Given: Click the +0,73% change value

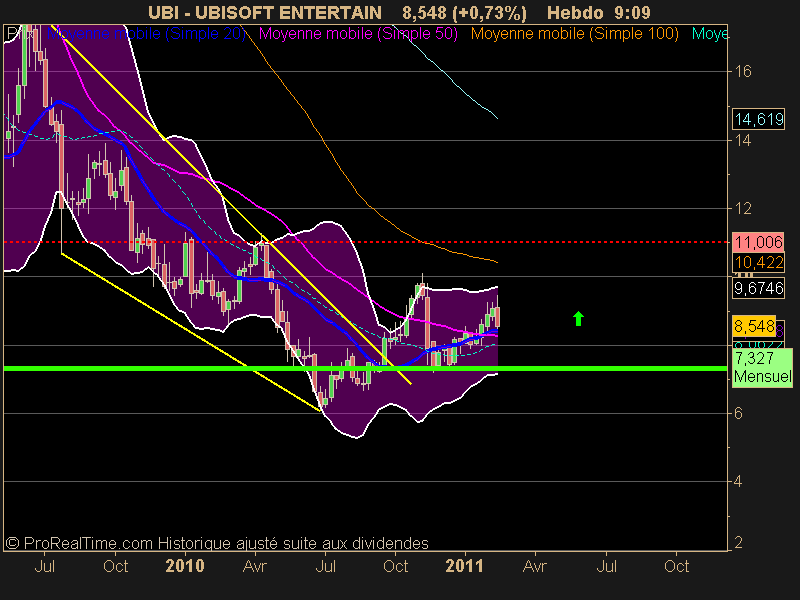Looking at the screenshot, I should pos(490,13).
